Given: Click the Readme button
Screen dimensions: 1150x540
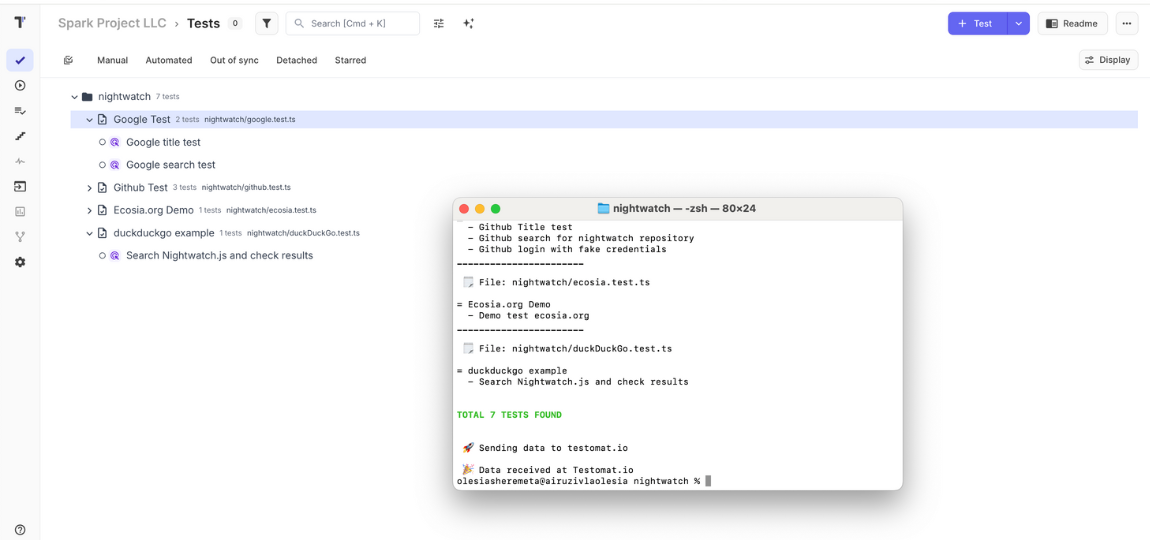Looking at the screenshot, I should (1071, 23).
